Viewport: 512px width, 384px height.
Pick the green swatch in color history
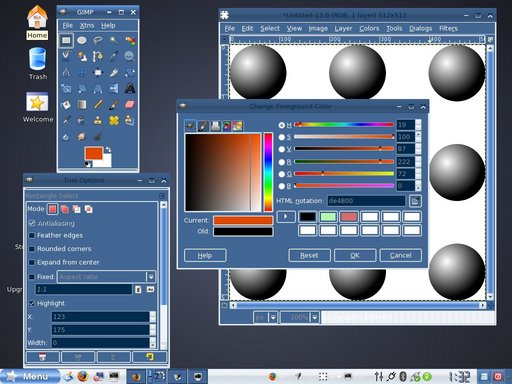[328, 217]
